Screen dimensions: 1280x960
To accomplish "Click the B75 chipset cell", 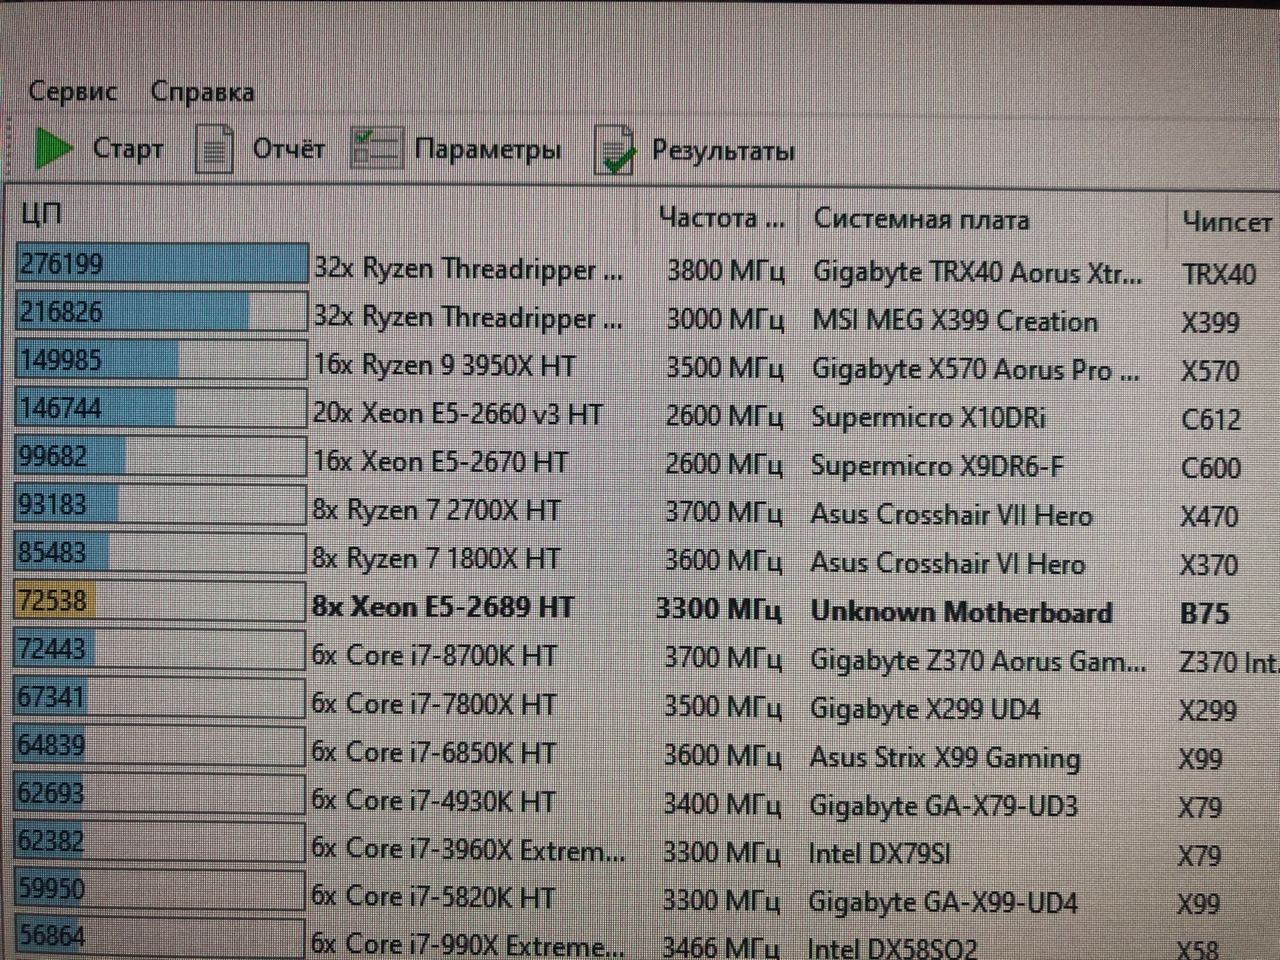I will (x=1204, y=613).
